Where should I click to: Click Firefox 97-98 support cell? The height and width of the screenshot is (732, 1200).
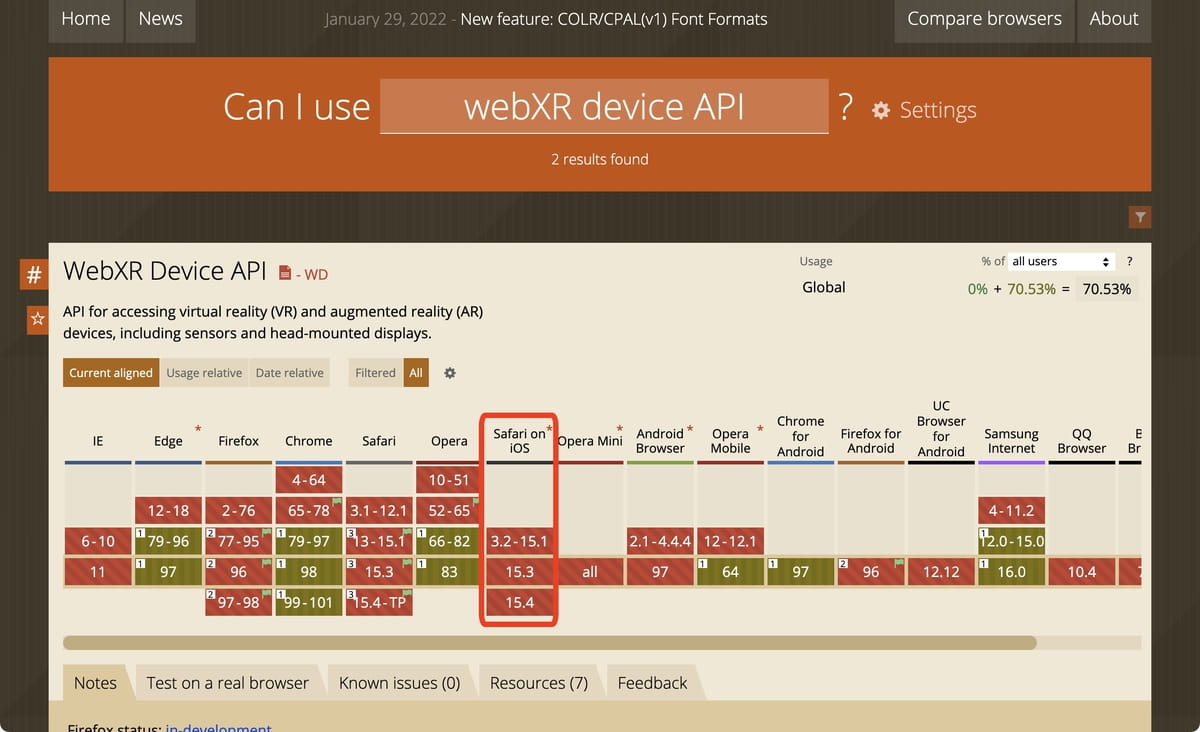point(238,602)
